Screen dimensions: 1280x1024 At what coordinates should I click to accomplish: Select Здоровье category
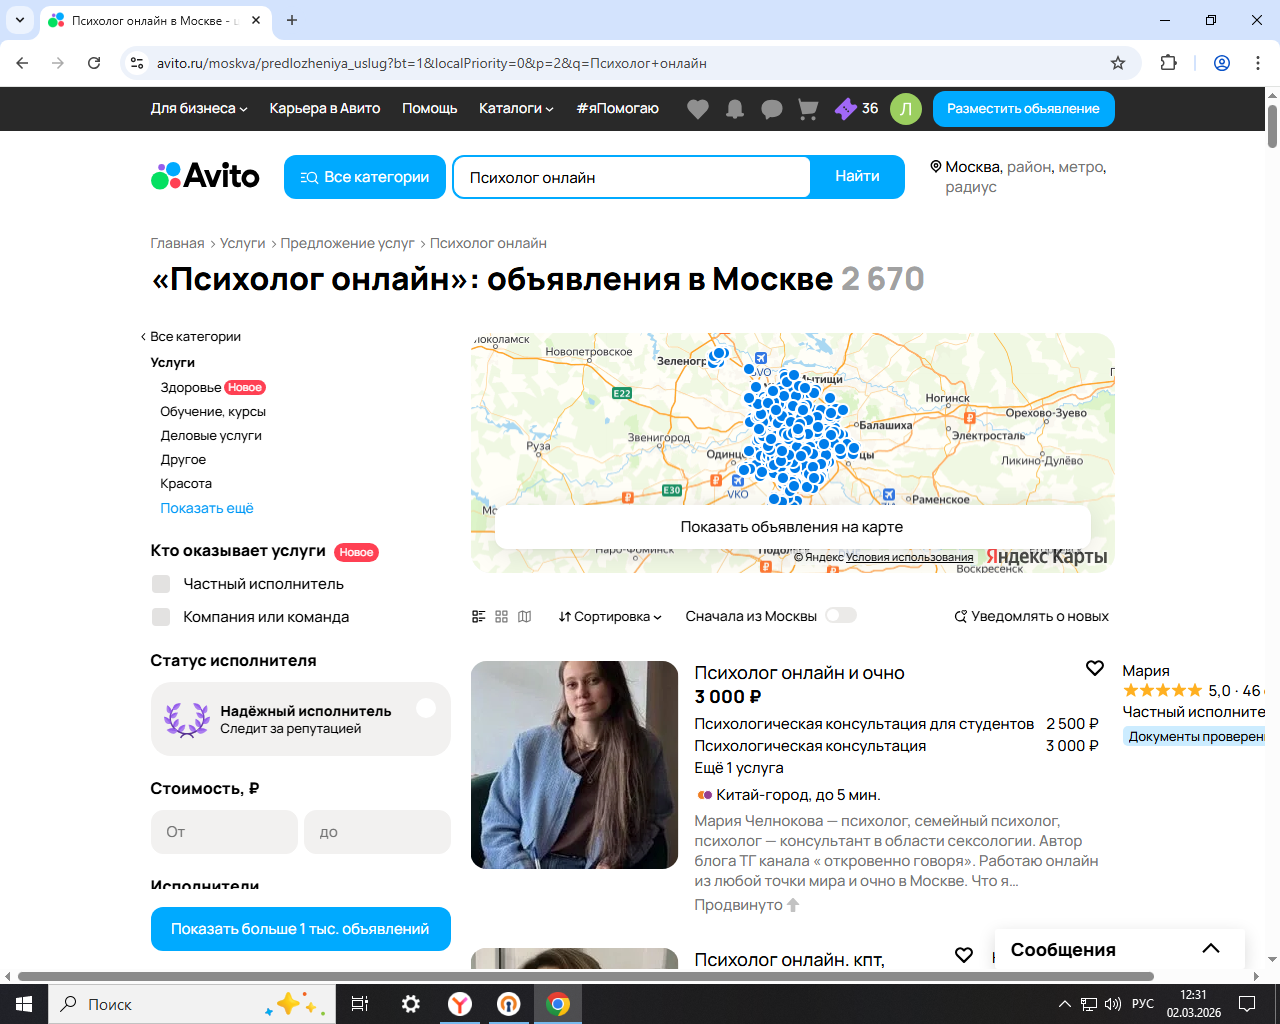pos(191,388)
